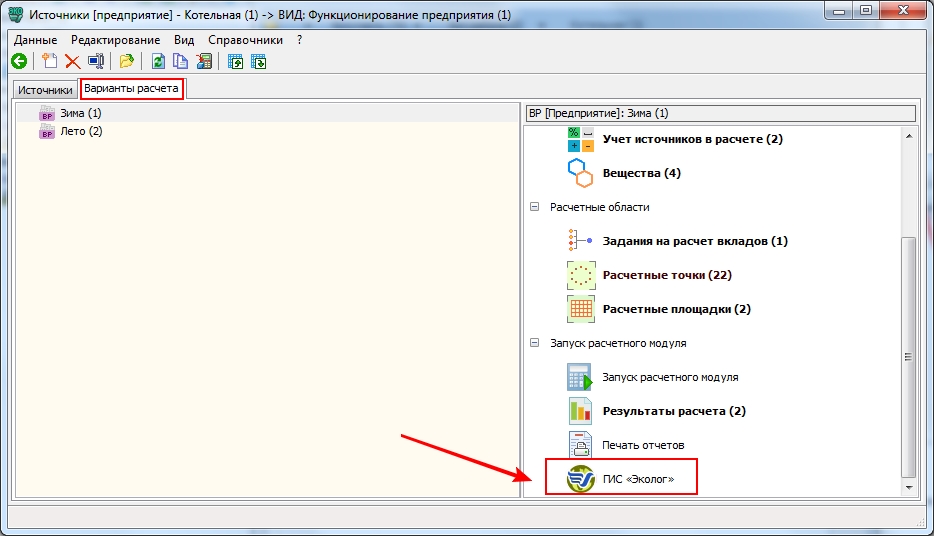Collapse the Запуск расчетного модуля section
Image resolution: width=934 pixels, height=536 pixels.
pos(534,343)
